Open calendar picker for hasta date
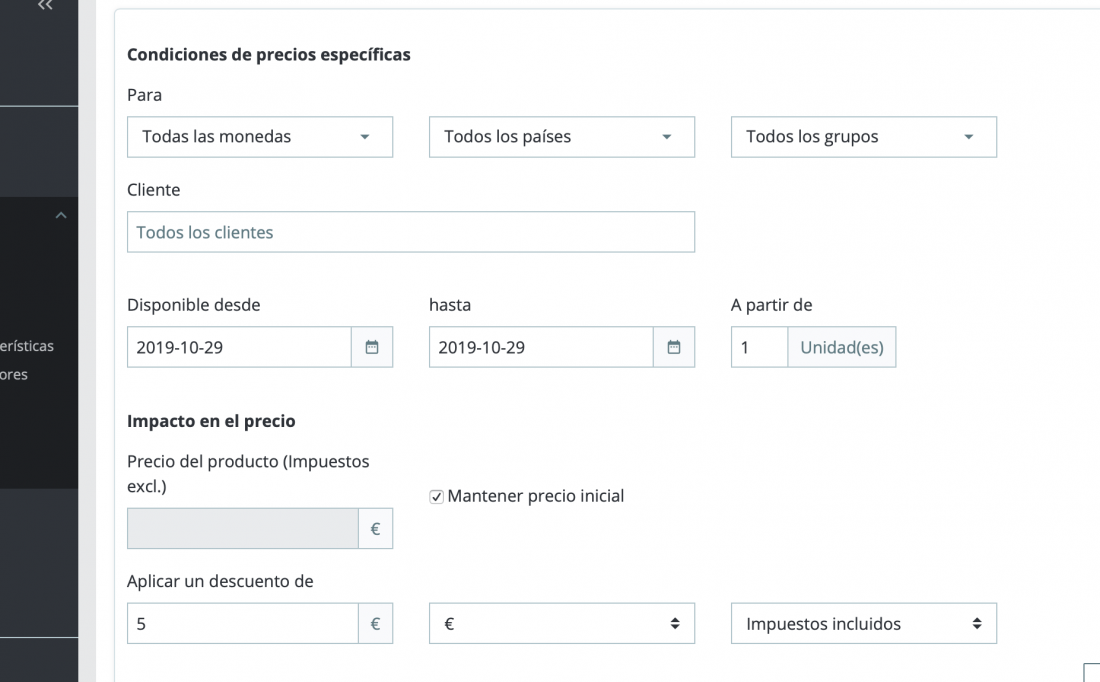Image resolution: width=1100 pixels, height=682 pixels. tap(673, 347)
